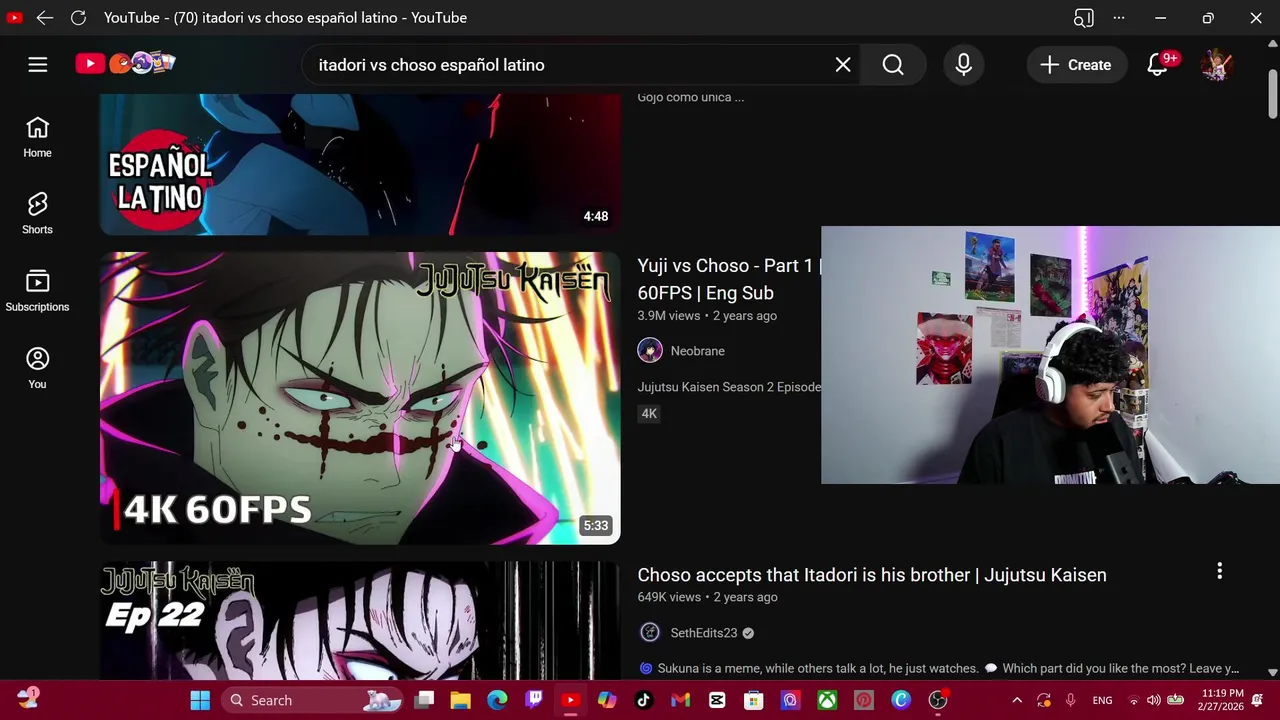This screenshot has width=1280, height=720.
Task: Click the taskbar Search box
Action: pos(311,700)
